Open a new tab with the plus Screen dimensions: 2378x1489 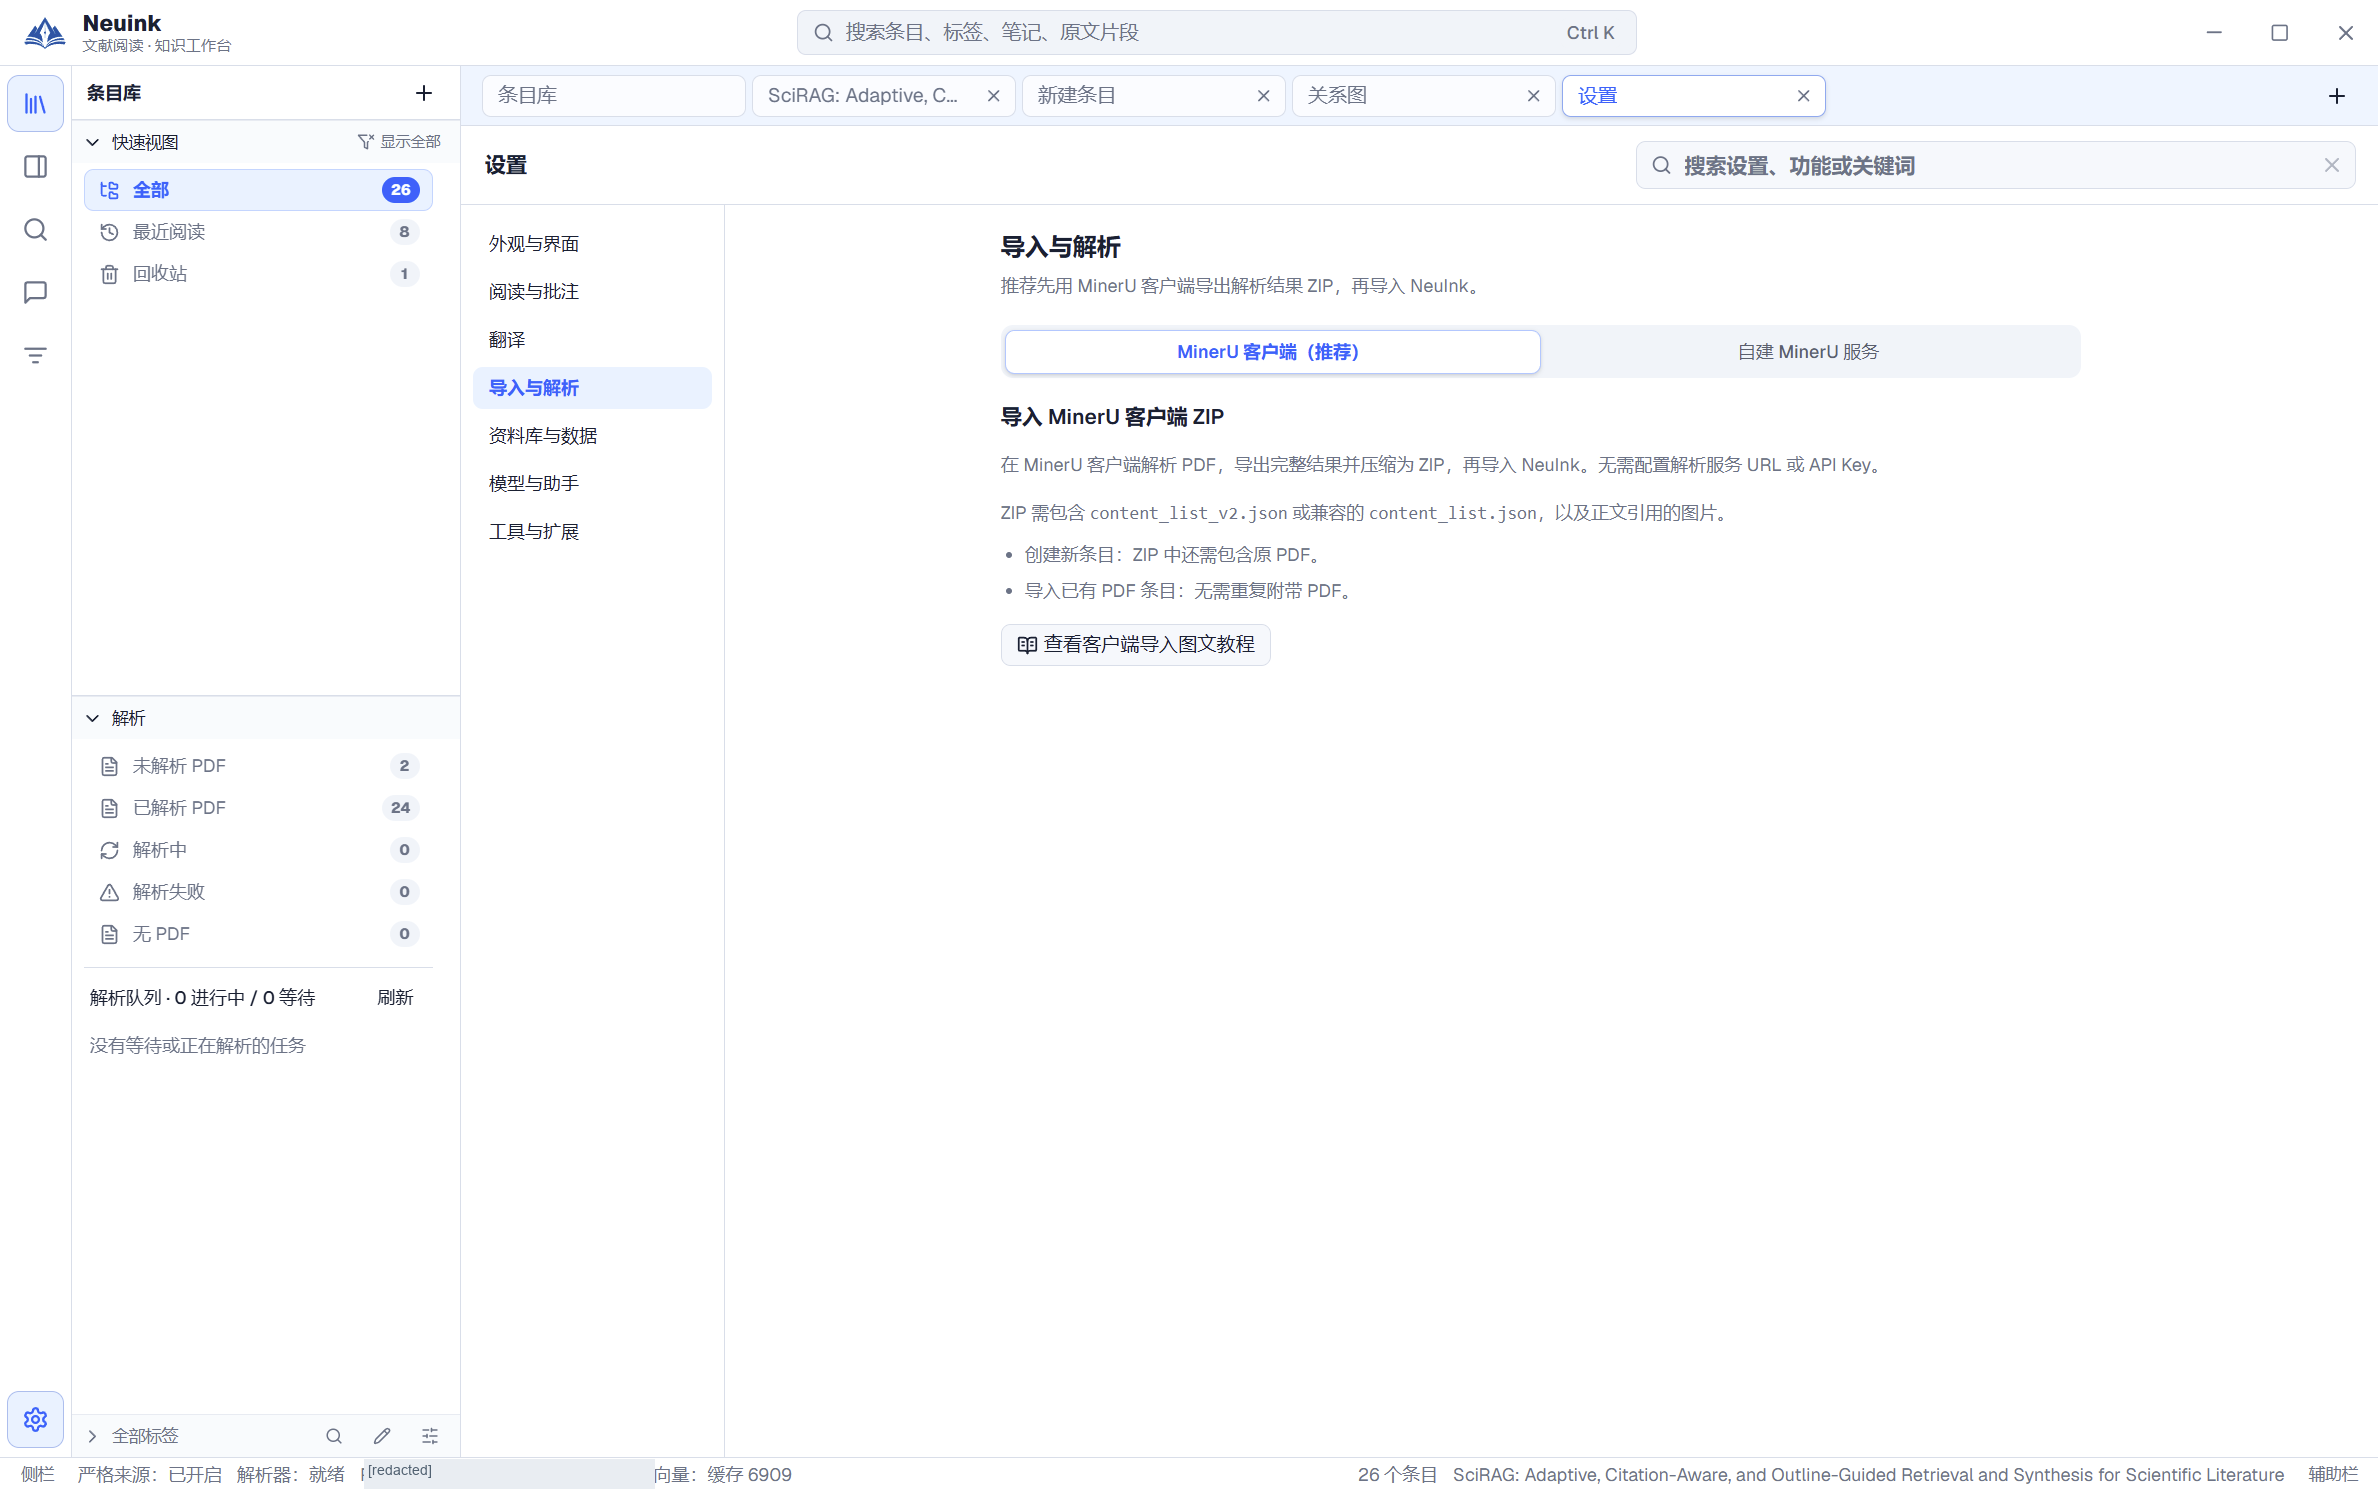coord(2337,96)
